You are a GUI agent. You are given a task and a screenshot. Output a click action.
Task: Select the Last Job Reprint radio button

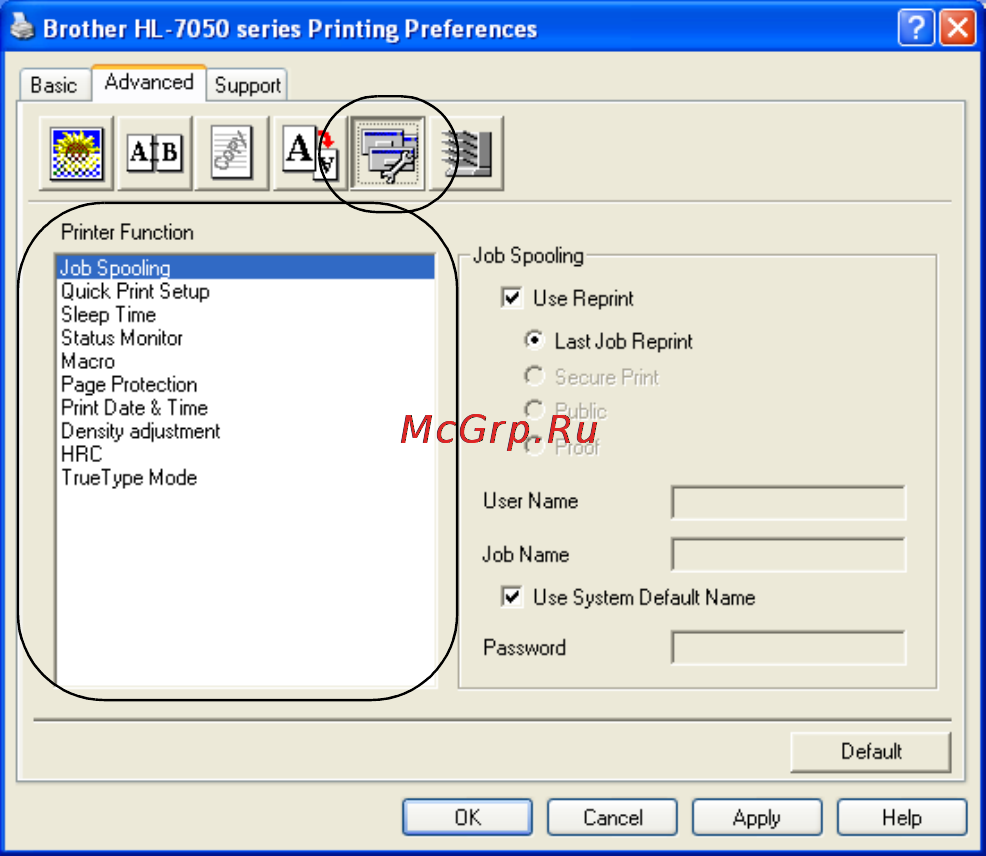[x=535, y=340]
